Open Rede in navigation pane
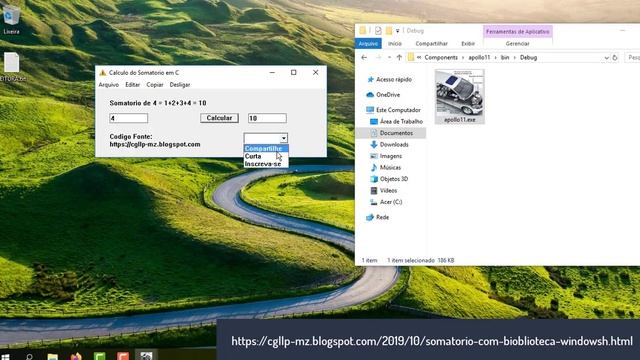Image resolution: width=640 pixels, height=360 pixels. click(378, 218)
